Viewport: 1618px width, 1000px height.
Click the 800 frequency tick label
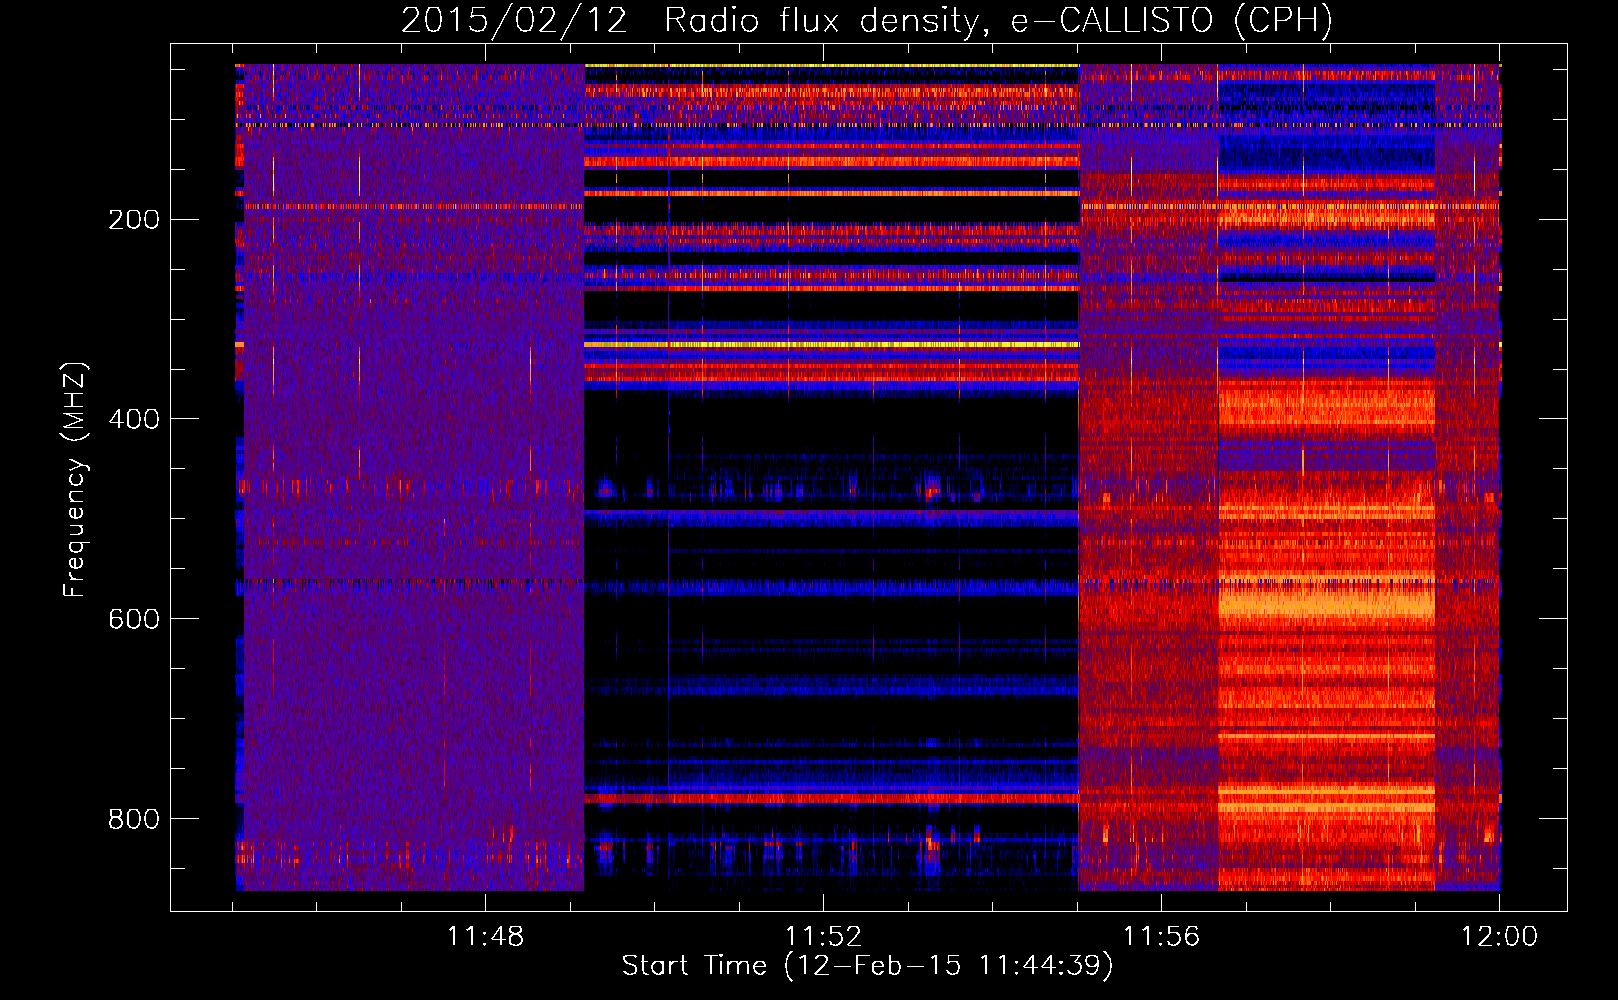[134, 819]
